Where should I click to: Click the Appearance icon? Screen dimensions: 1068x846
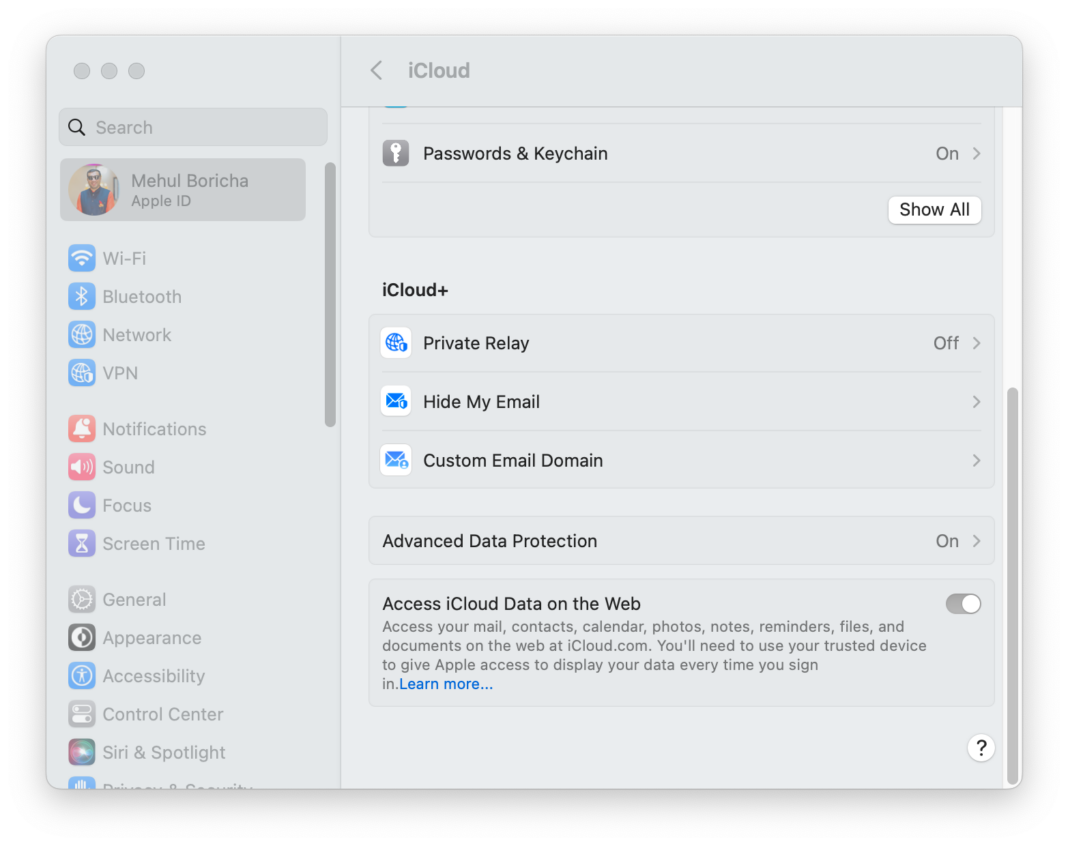click(82, 637)
